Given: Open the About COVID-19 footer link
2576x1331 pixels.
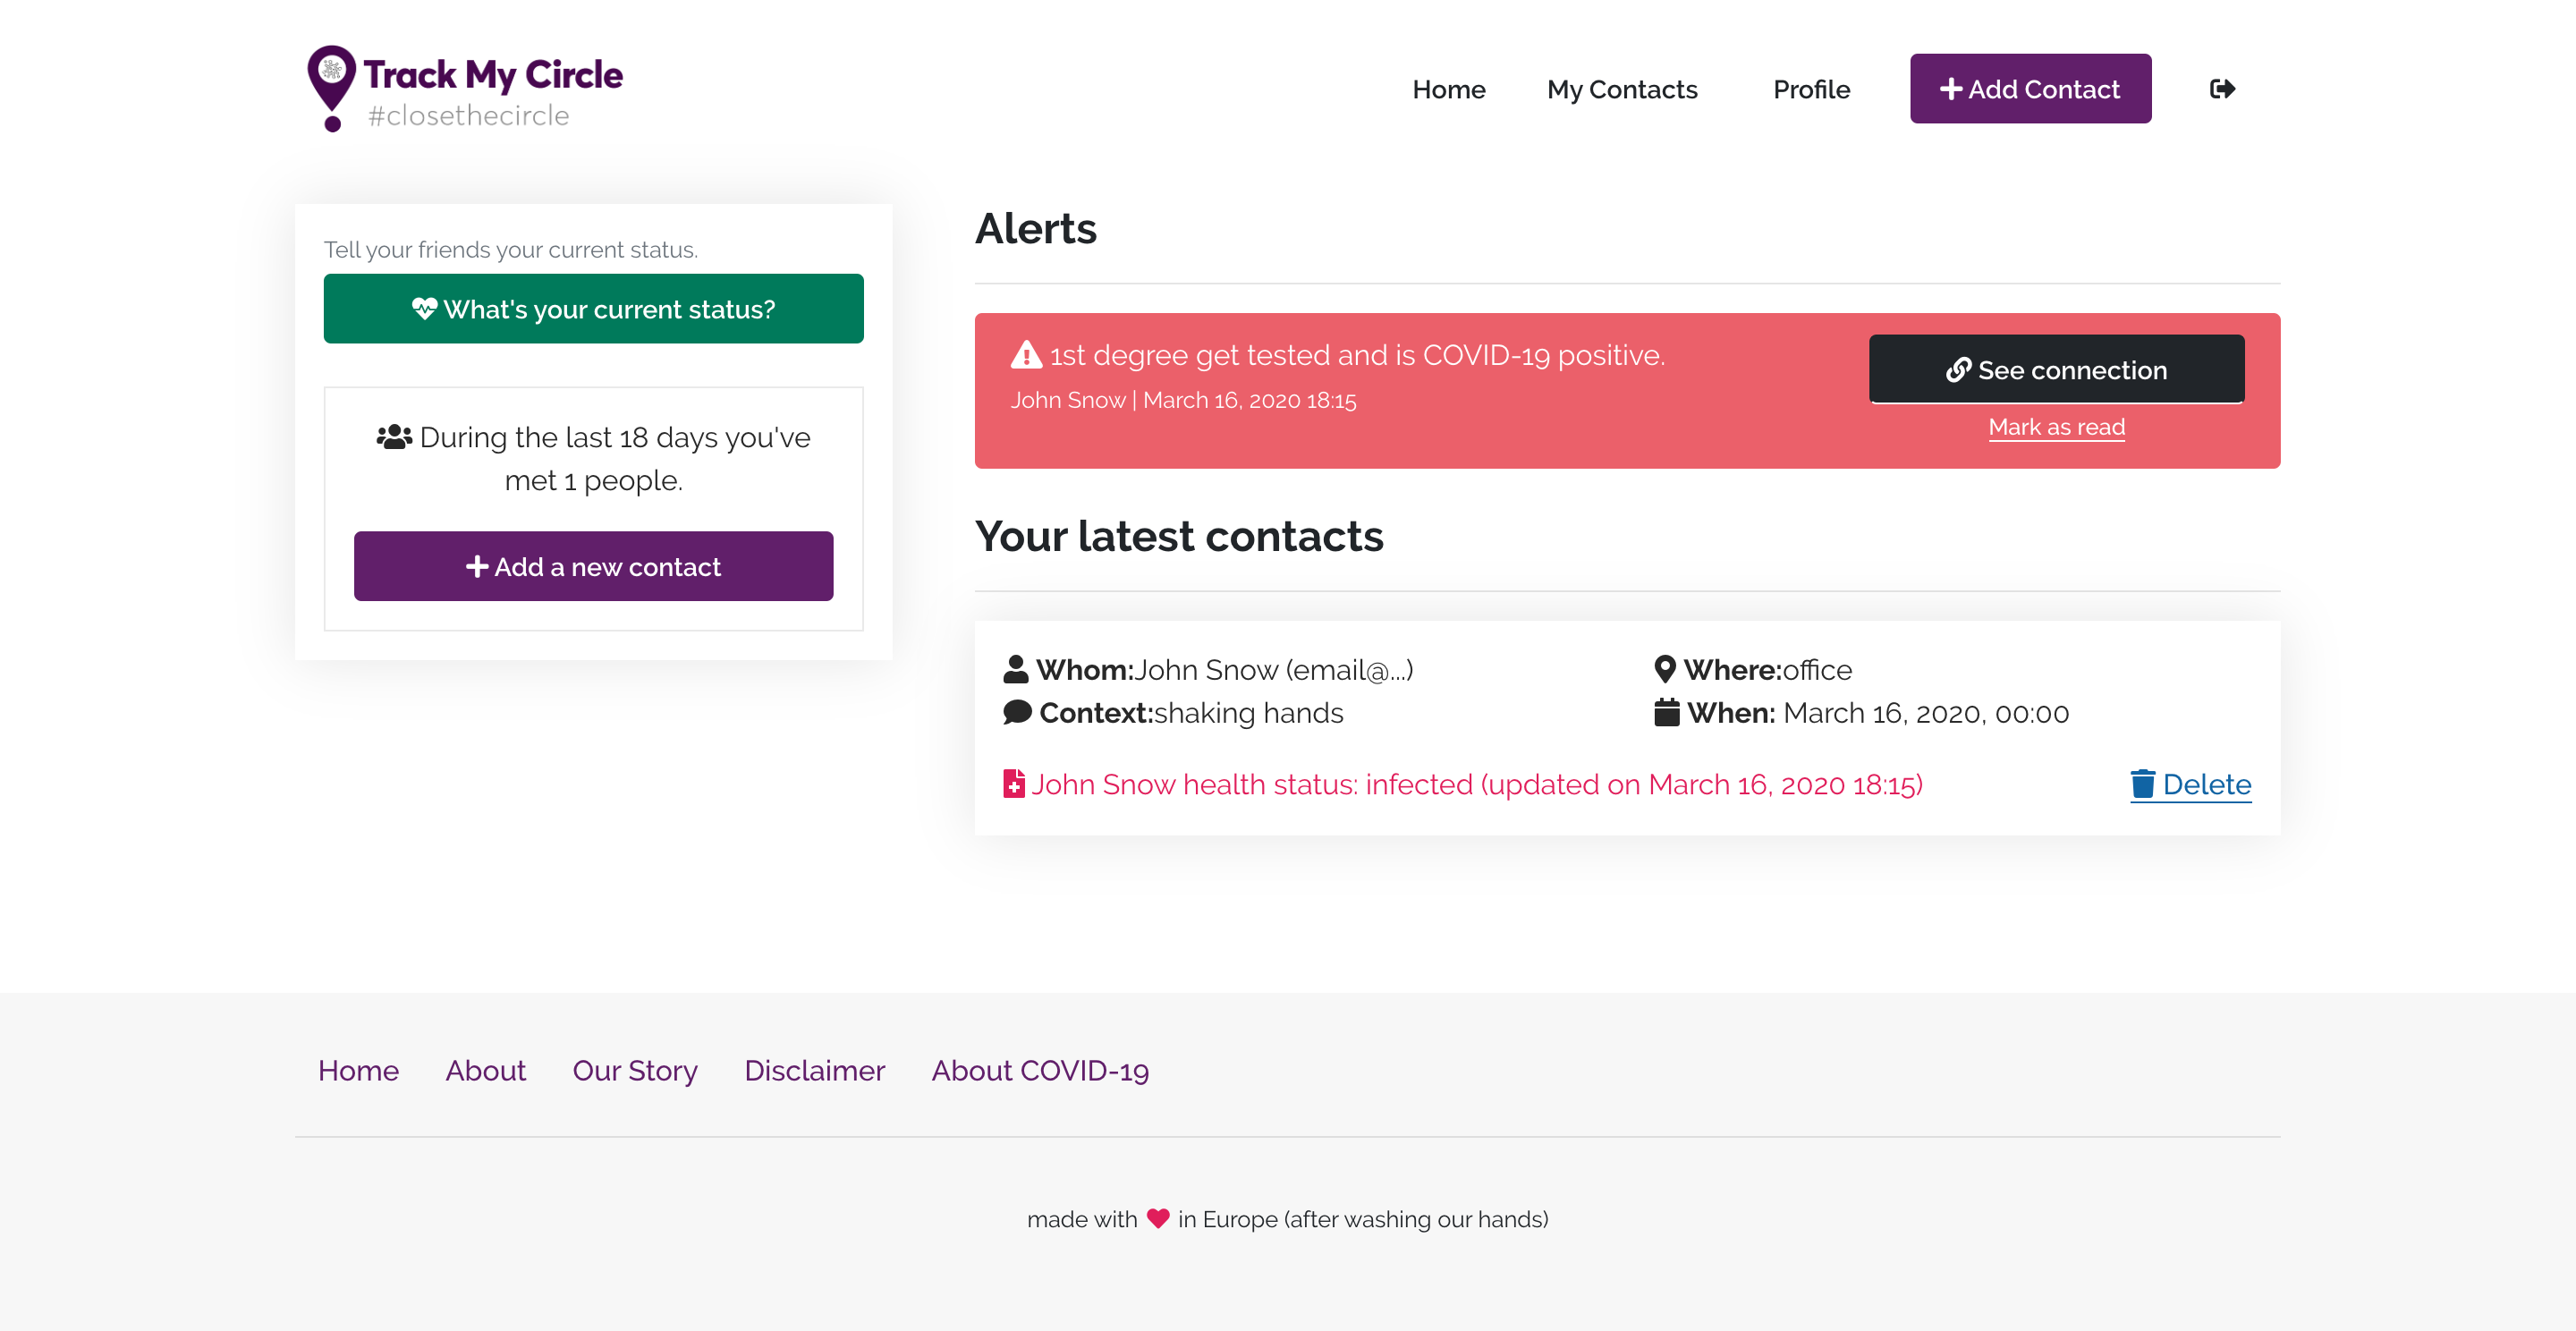Looking at the screenshot, I should [x=1040, y=1071].
